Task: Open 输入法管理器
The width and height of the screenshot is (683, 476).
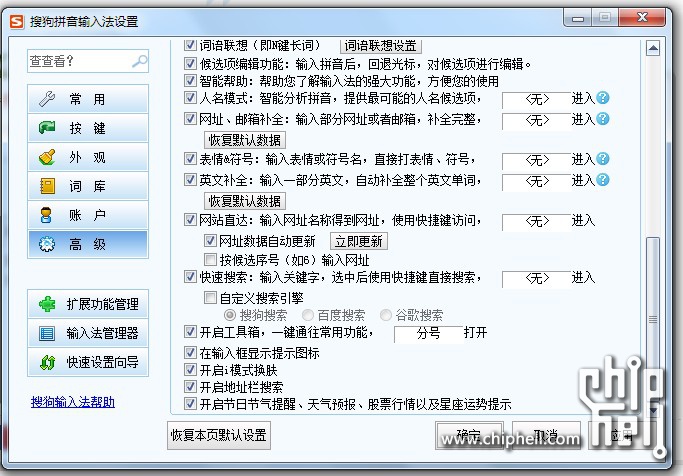Action: click(88, 333)
